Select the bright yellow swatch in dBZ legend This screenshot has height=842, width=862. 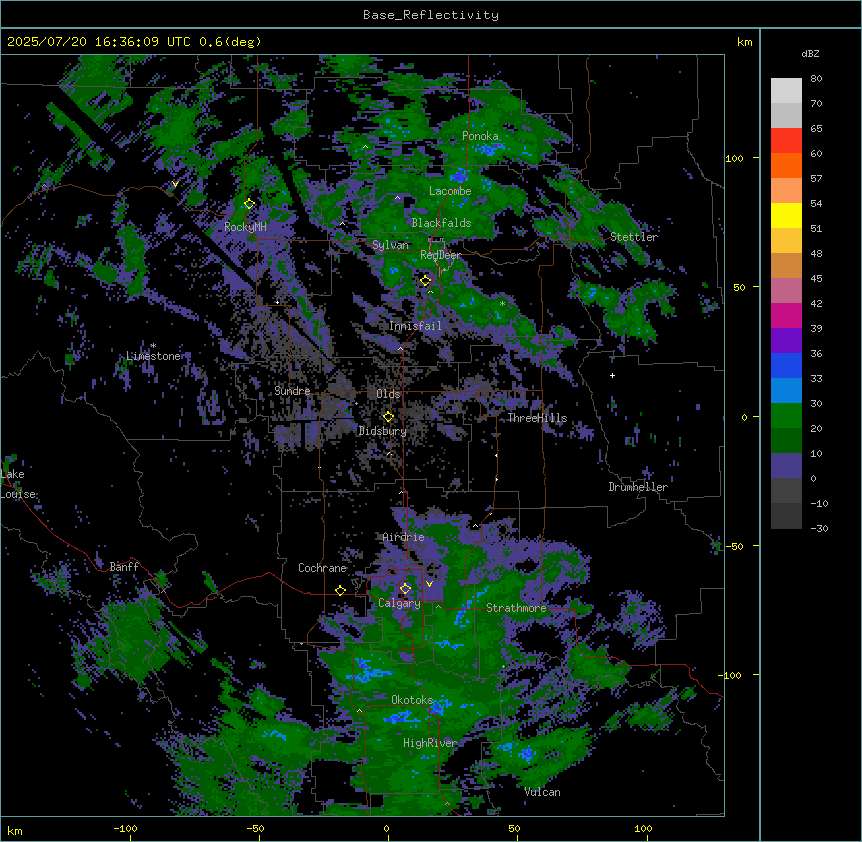pos(786,215)
